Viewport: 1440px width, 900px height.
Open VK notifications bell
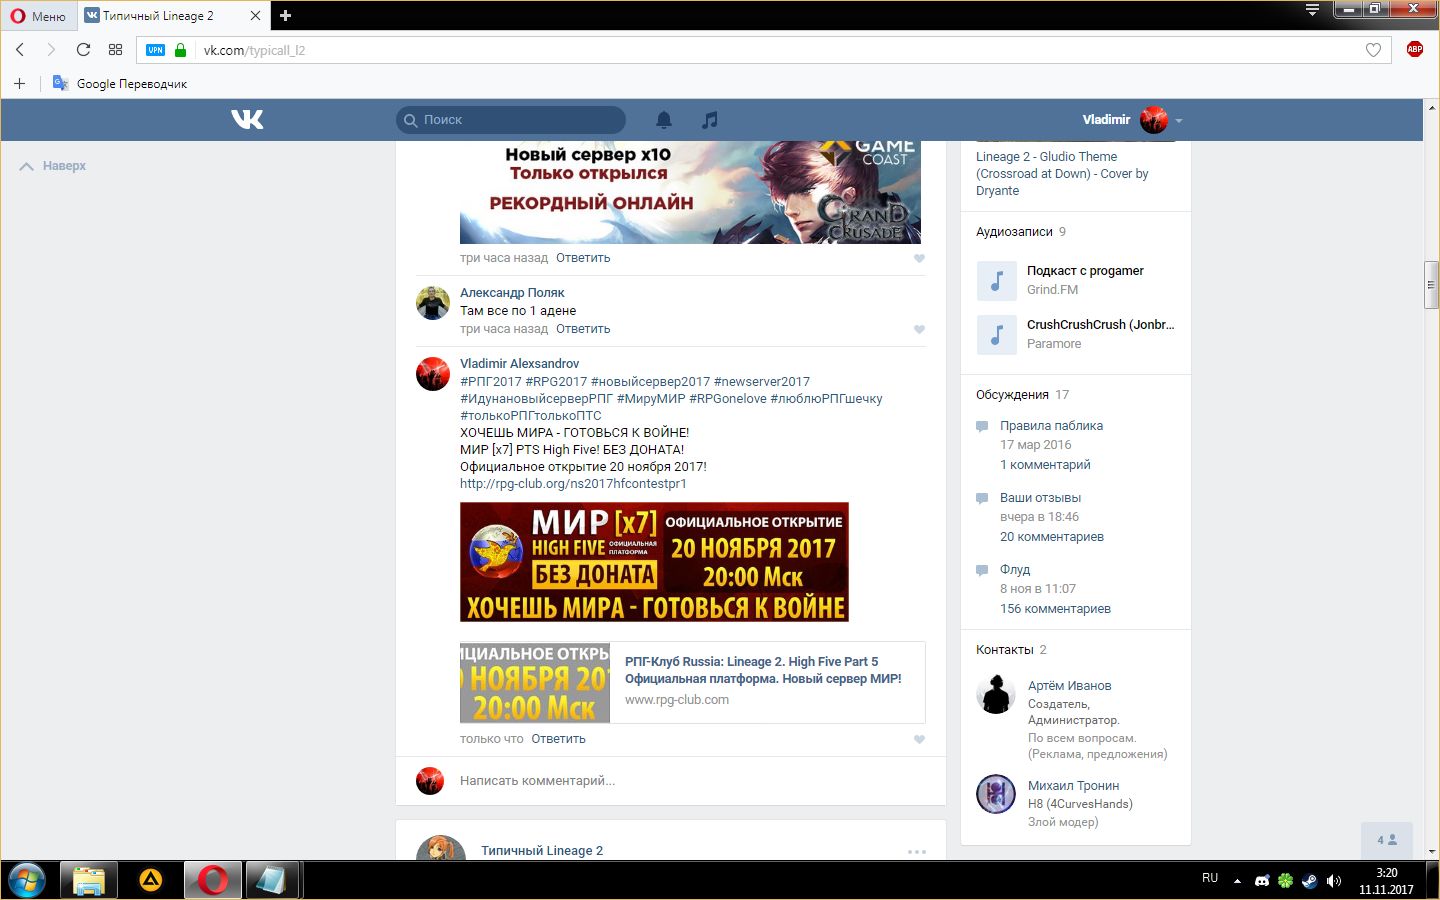pyautogui.click(x=664, y=120)
